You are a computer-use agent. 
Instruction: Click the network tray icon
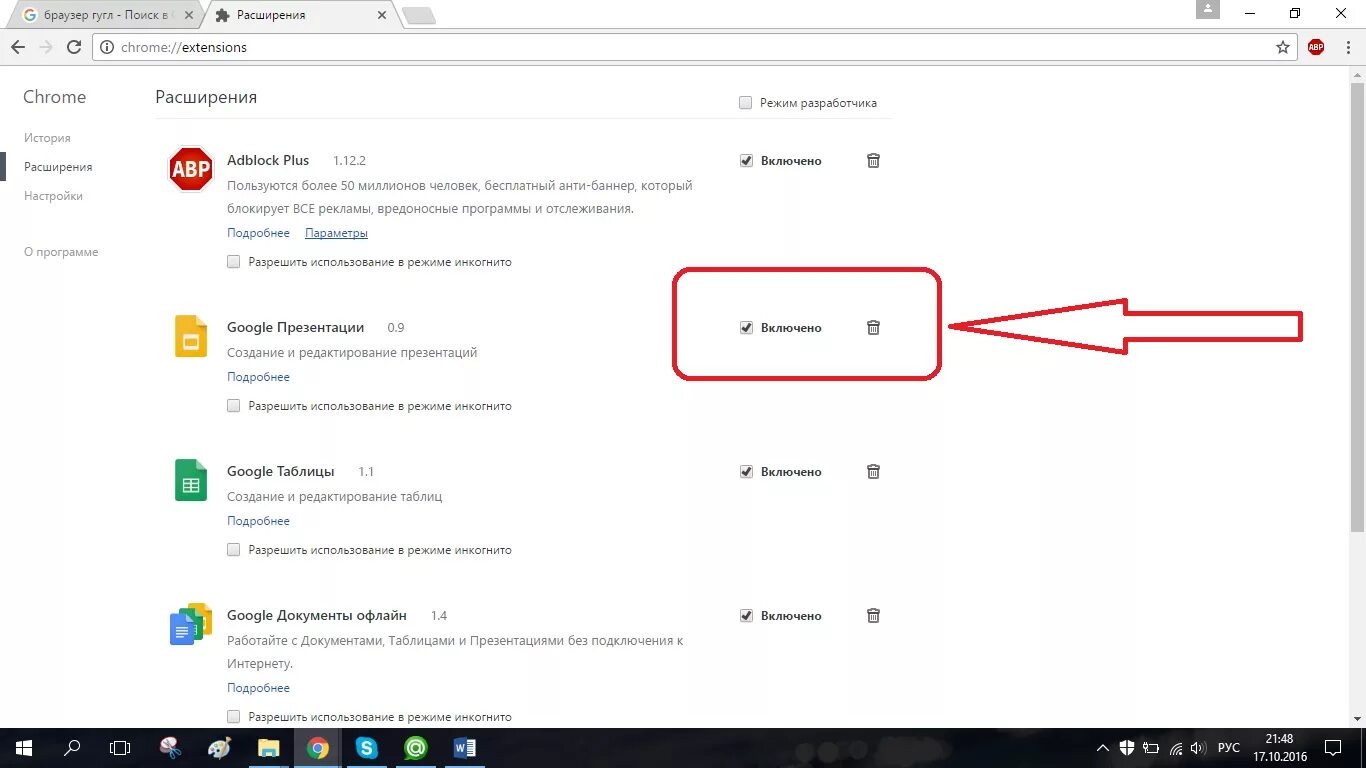pyautogui.click(x=1176, y=748)
